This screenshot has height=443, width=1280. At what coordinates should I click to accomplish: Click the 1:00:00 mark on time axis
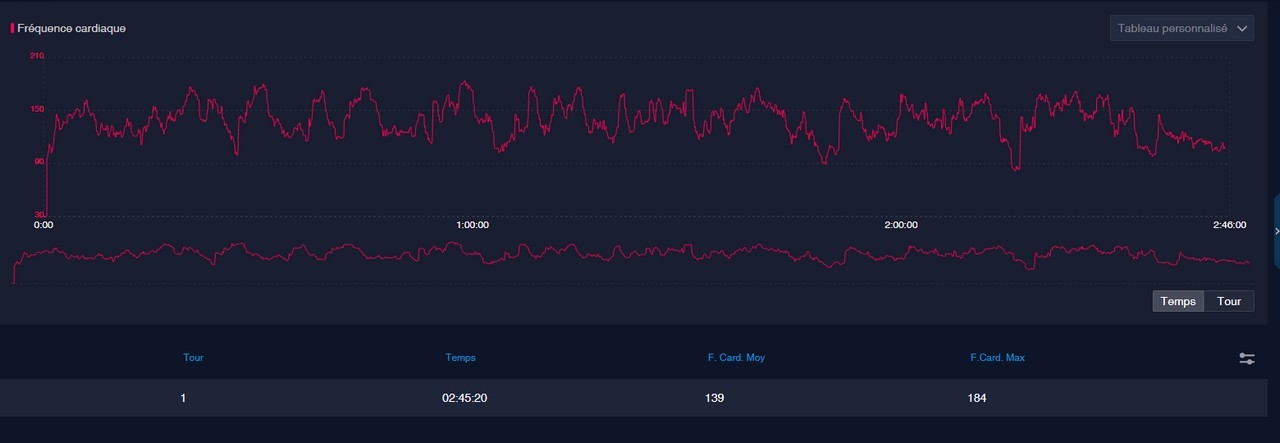(472, 225)
